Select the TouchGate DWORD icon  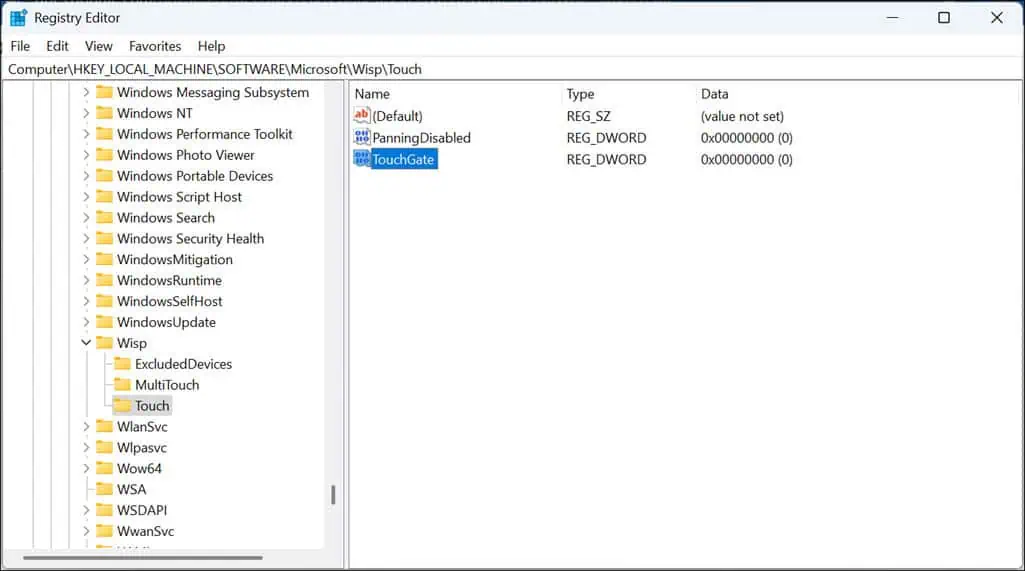click(x=361, y=159)
